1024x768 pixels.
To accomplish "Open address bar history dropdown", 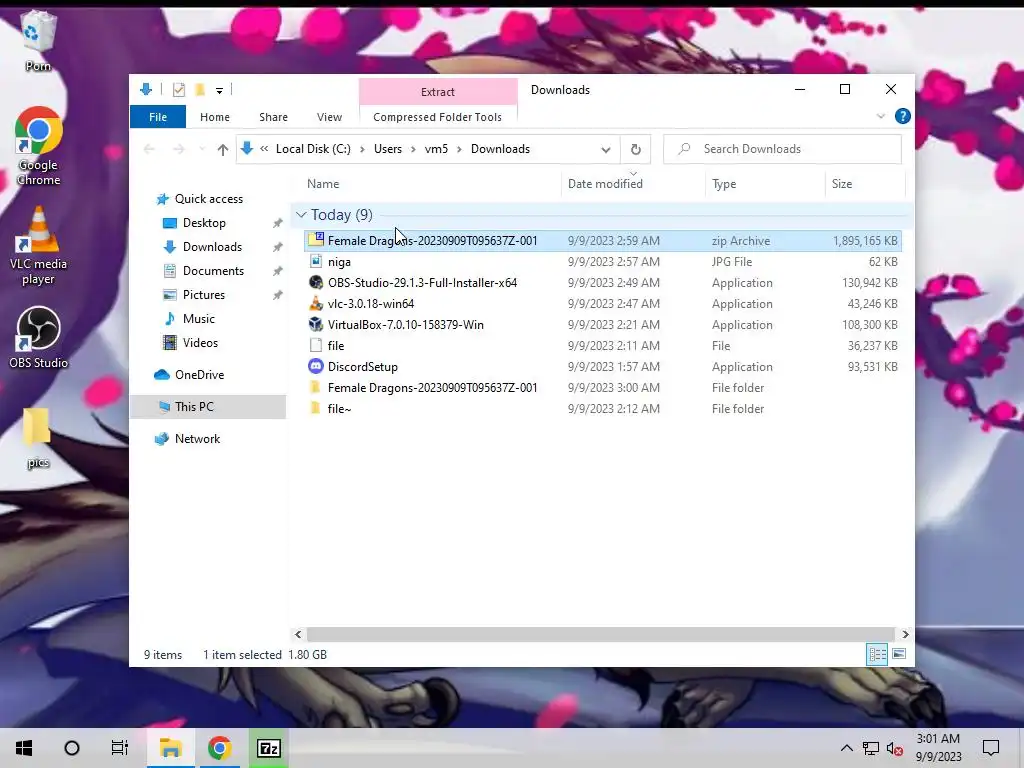I will (605, 150).
